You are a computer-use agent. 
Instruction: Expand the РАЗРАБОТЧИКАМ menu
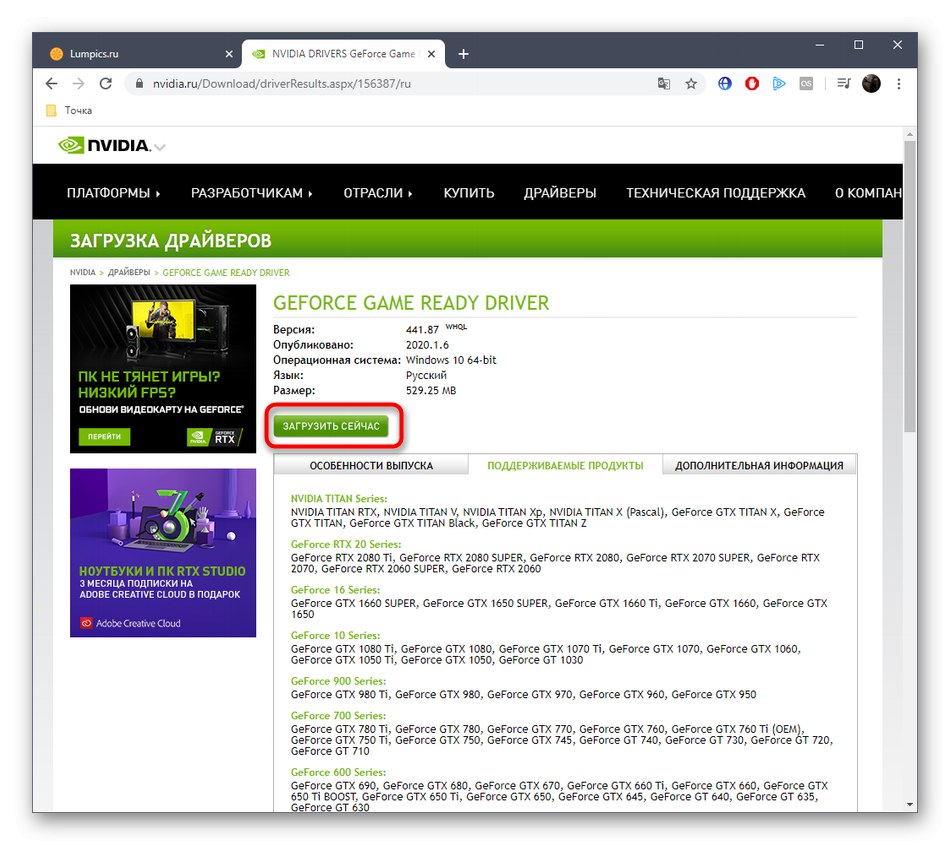coord(251,193)
